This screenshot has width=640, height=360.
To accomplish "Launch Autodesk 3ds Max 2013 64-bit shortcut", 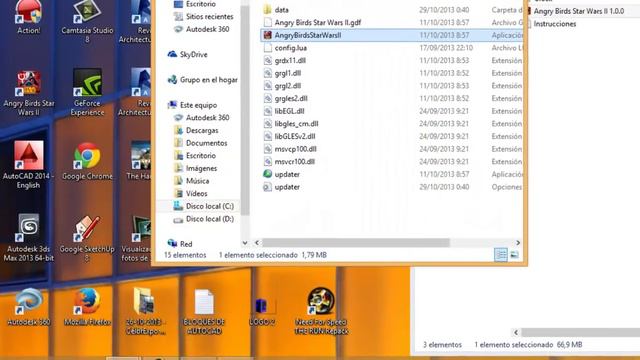I will [29, 238].
